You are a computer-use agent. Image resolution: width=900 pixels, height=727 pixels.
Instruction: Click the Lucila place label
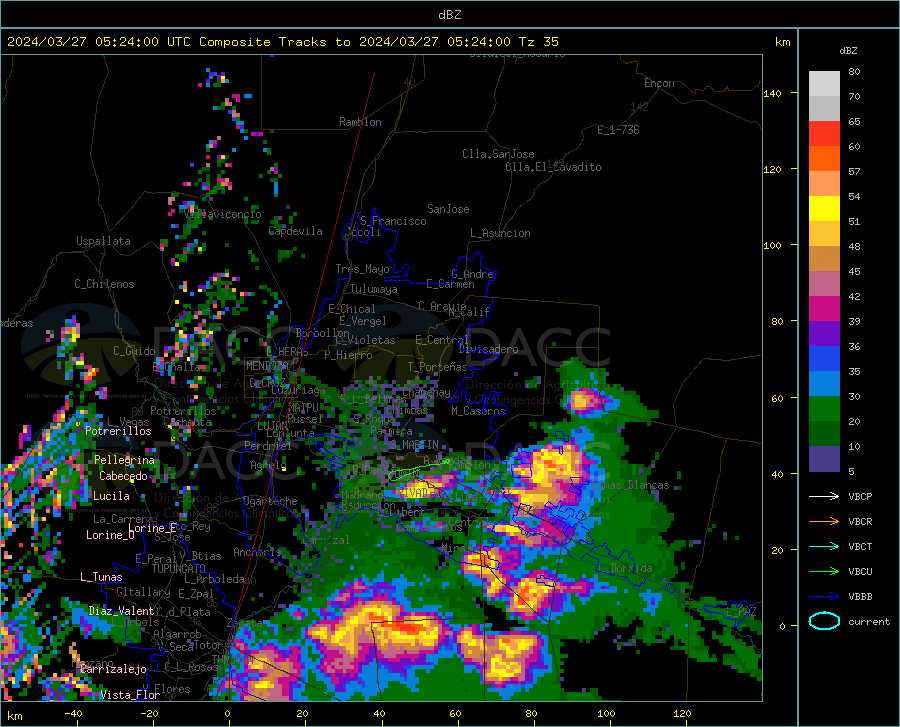[x=111, y=496]
